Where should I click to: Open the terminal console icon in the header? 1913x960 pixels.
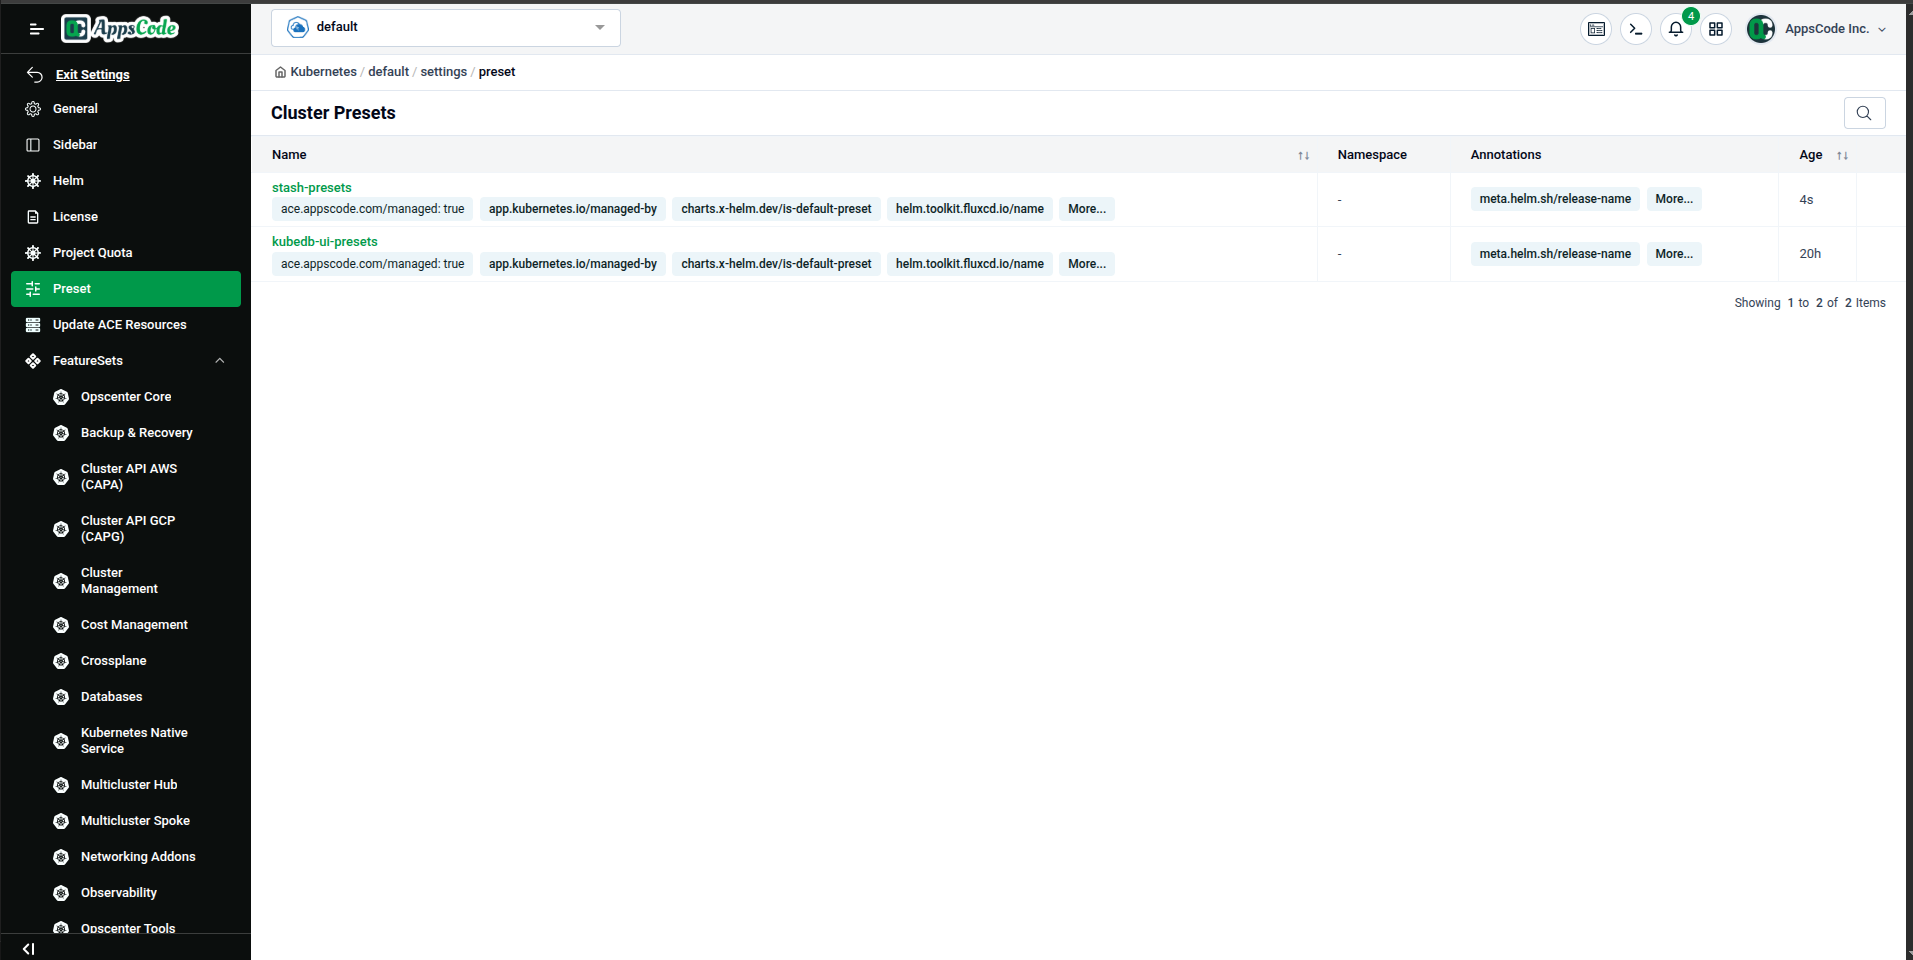click(x=1635, y=29)
